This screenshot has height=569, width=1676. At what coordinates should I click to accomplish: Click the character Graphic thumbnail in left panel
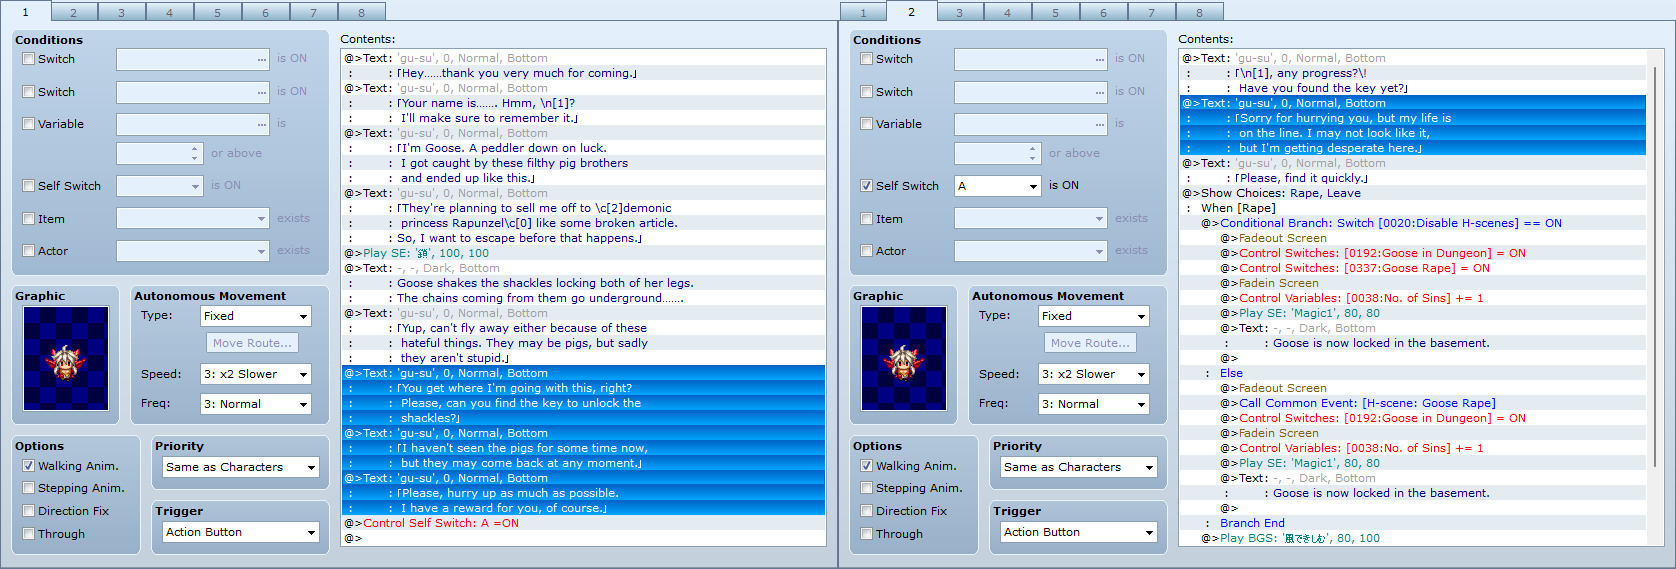[66, 358]
